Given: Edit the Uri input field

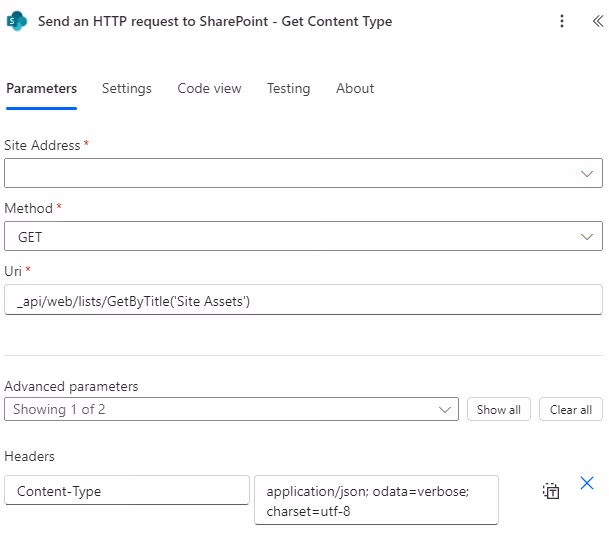Looking at the screenshot, I should 303,300.
